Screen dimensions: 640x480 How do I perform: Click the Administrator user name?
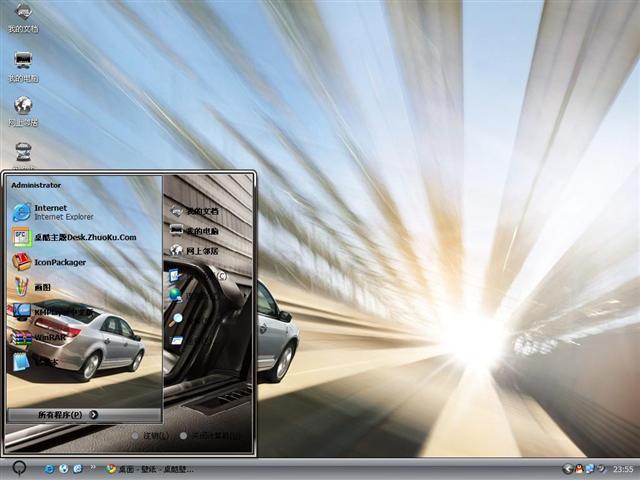(36, 185)
